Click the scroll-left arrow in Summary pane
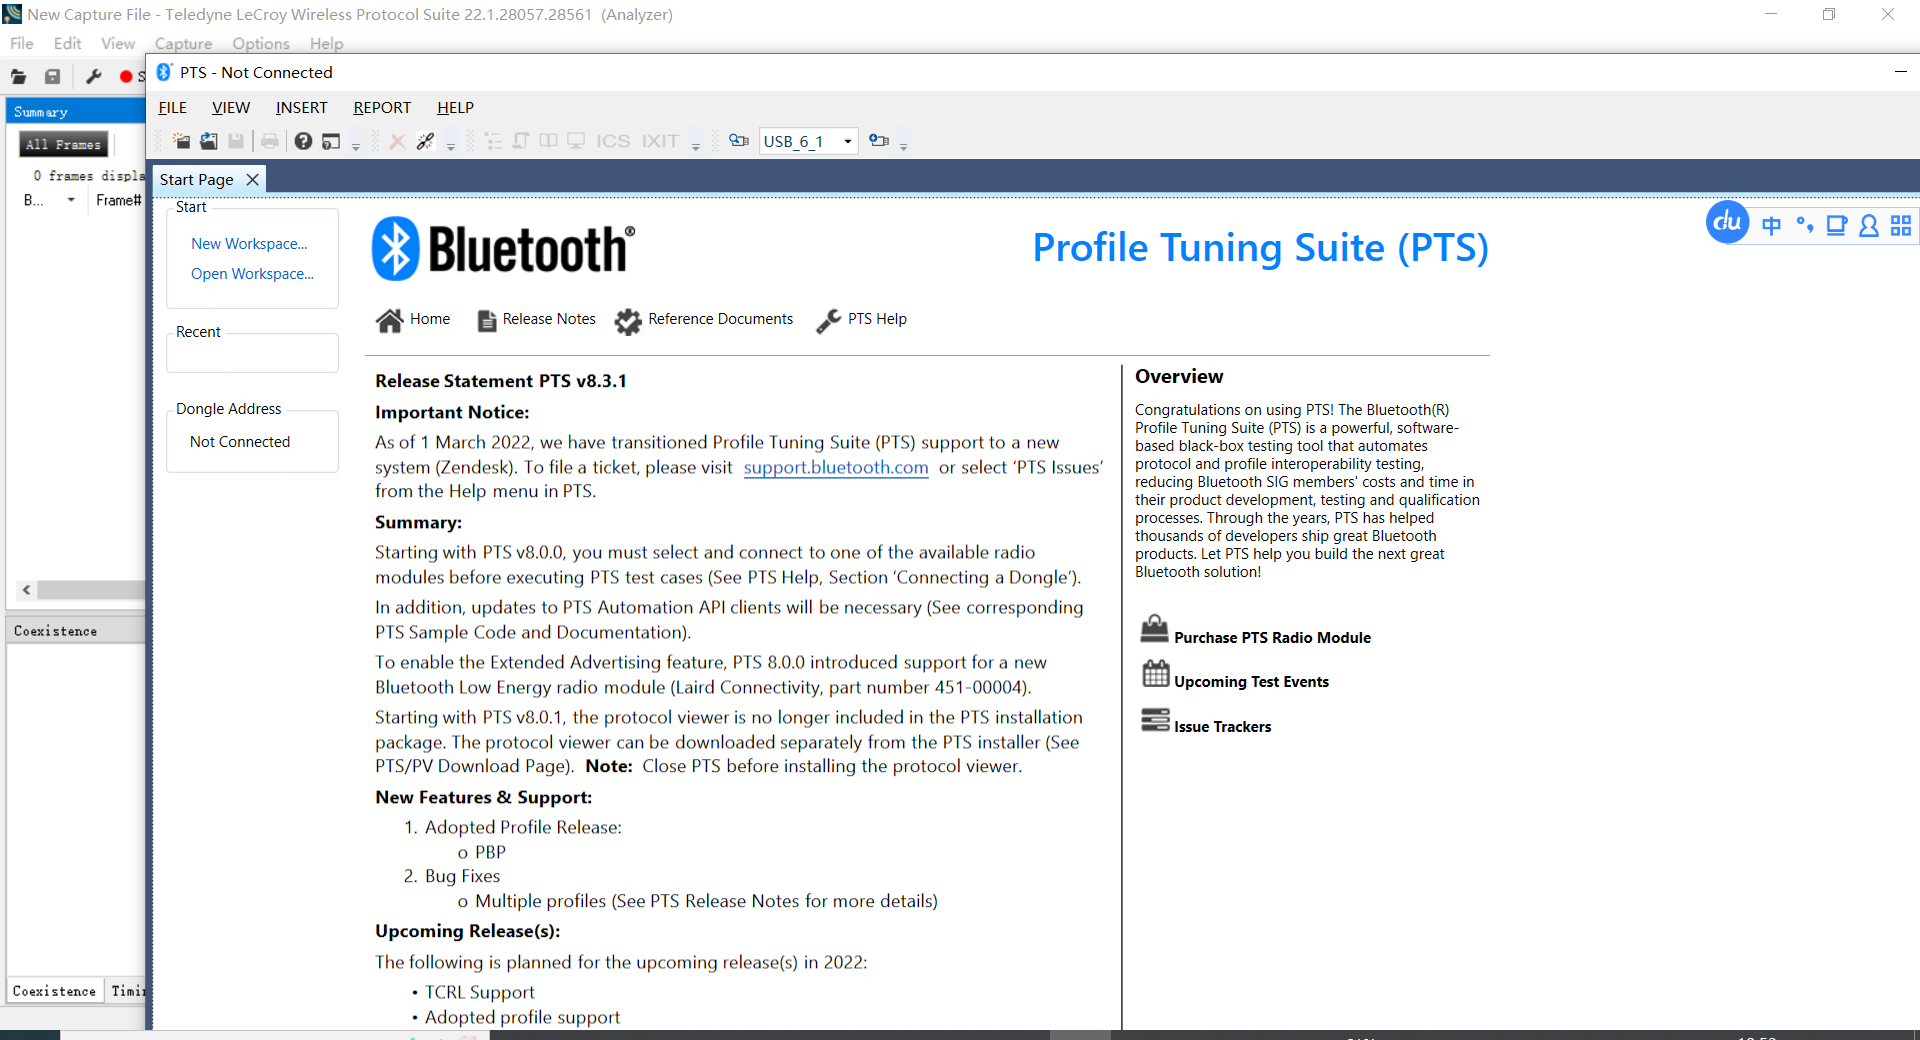This screenshot has height=1040, width=1920. pos(27,590)
